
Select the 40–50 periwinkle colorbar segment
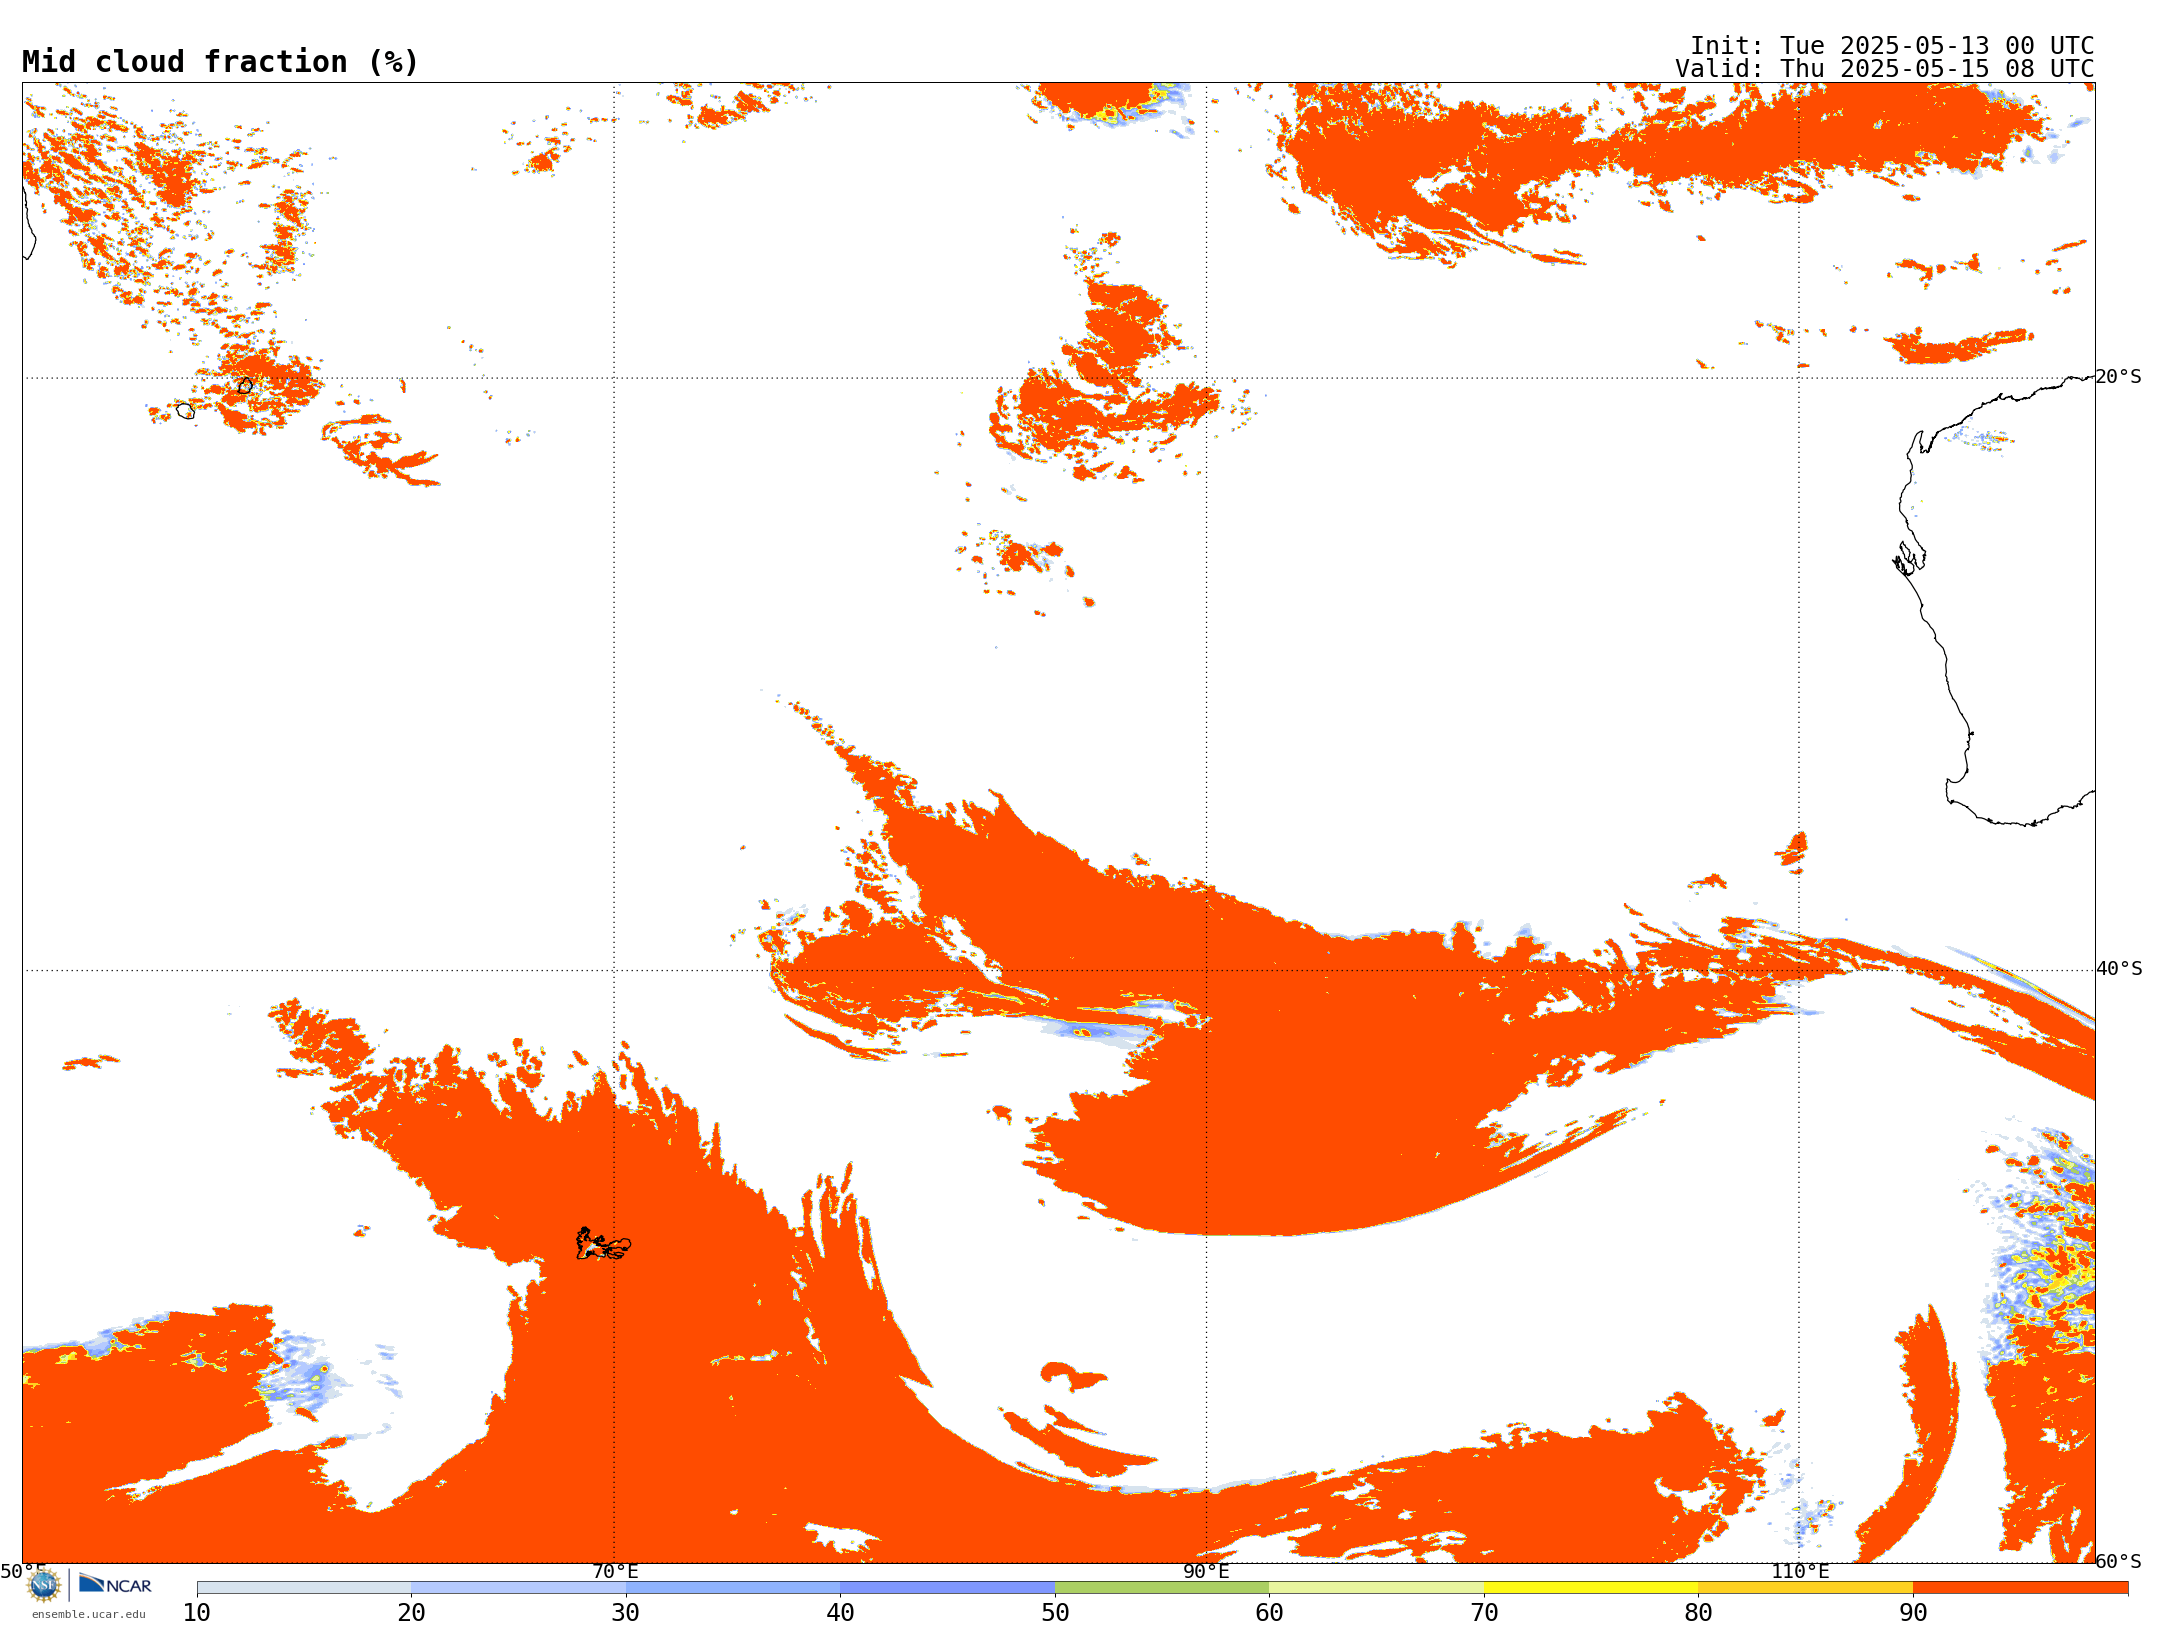(x=947, y=1588)
